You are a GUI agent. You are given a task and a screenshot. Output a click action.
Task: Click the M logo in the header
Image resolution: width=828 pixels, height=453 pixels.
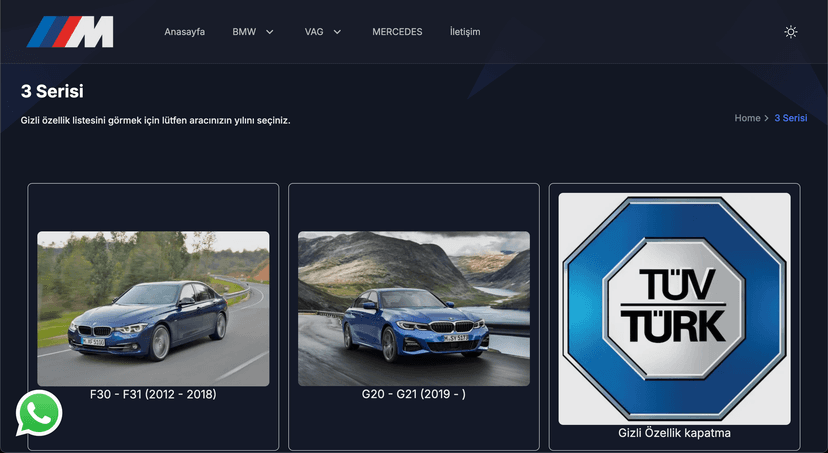[x=70, y=32]
